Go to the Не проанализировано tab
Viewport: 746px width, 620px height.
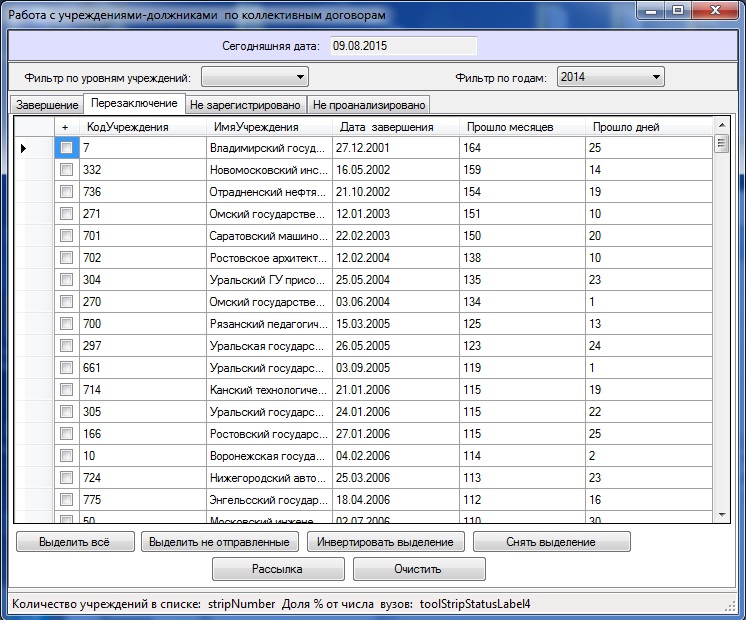pos(369,105)
